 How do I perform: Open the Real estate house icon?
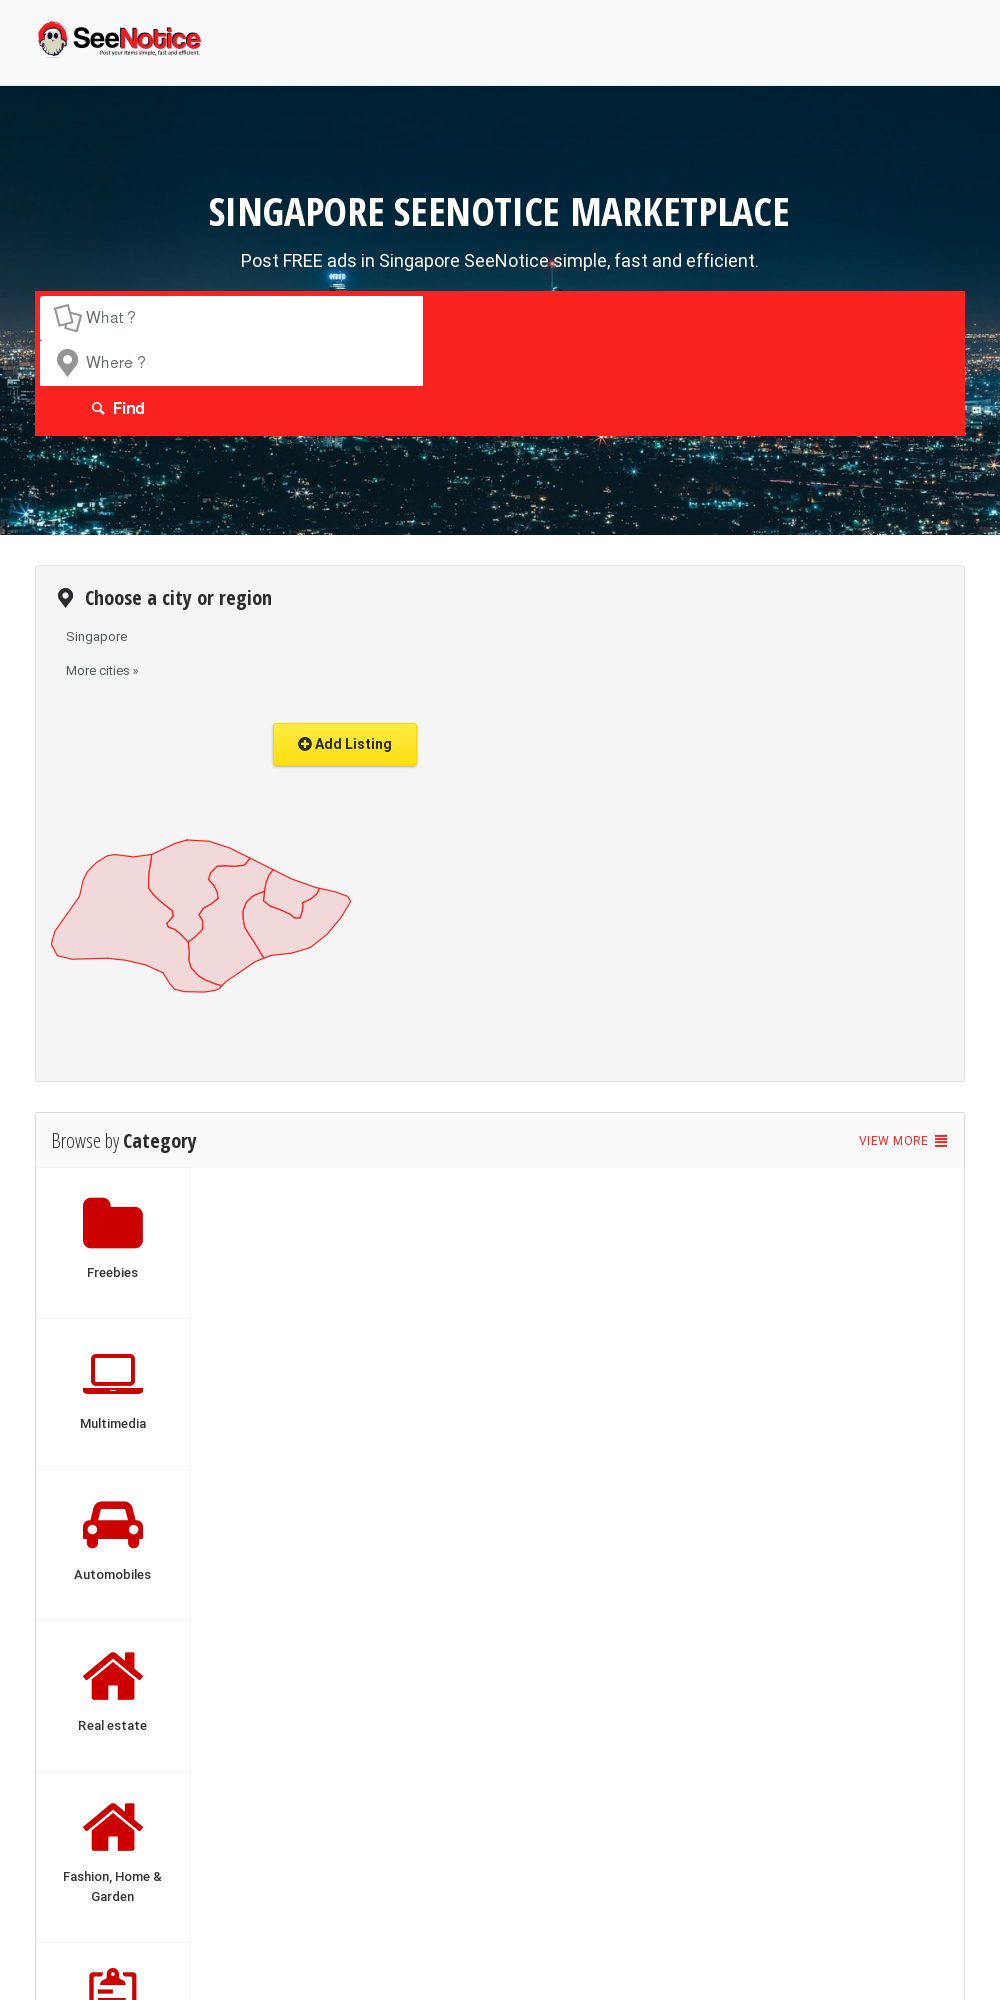point(113,1676)
